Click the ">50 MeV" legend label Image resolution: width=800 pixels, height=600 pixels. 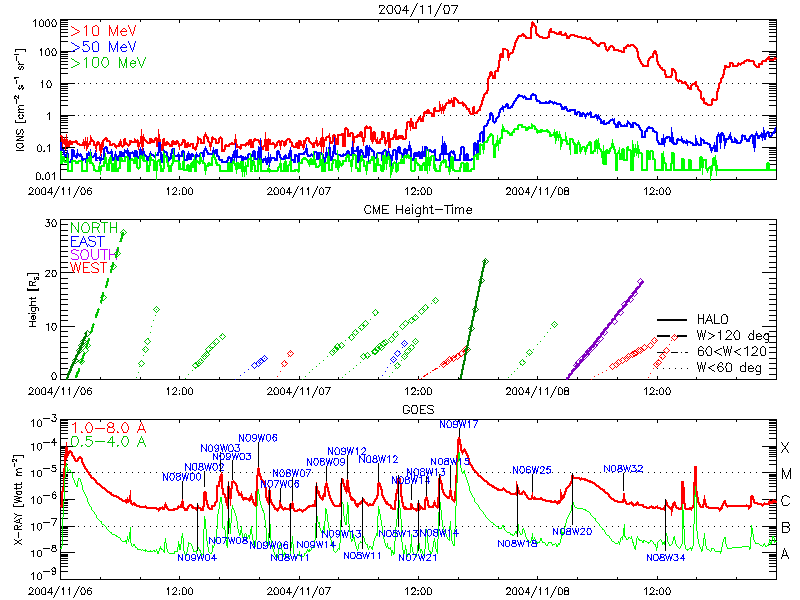tap(104, 47)
